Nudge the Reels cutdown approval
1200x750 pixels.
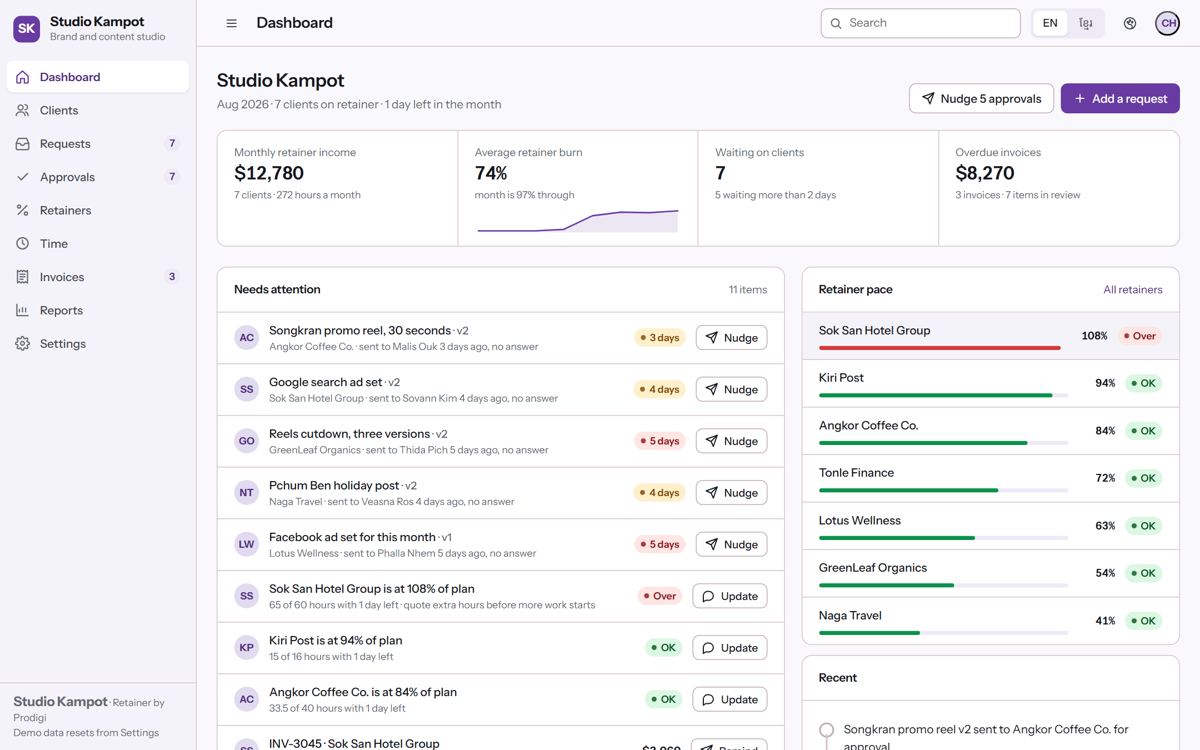pyautogui.click(x=731, y=441)
